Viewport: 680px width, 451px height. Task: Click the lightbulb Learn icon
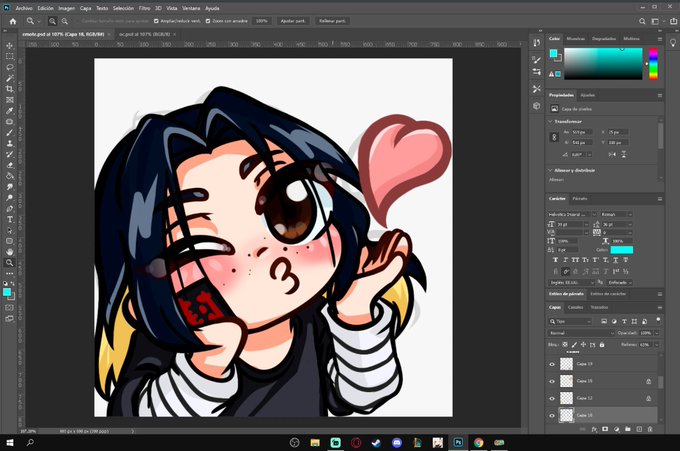point(673,42)
